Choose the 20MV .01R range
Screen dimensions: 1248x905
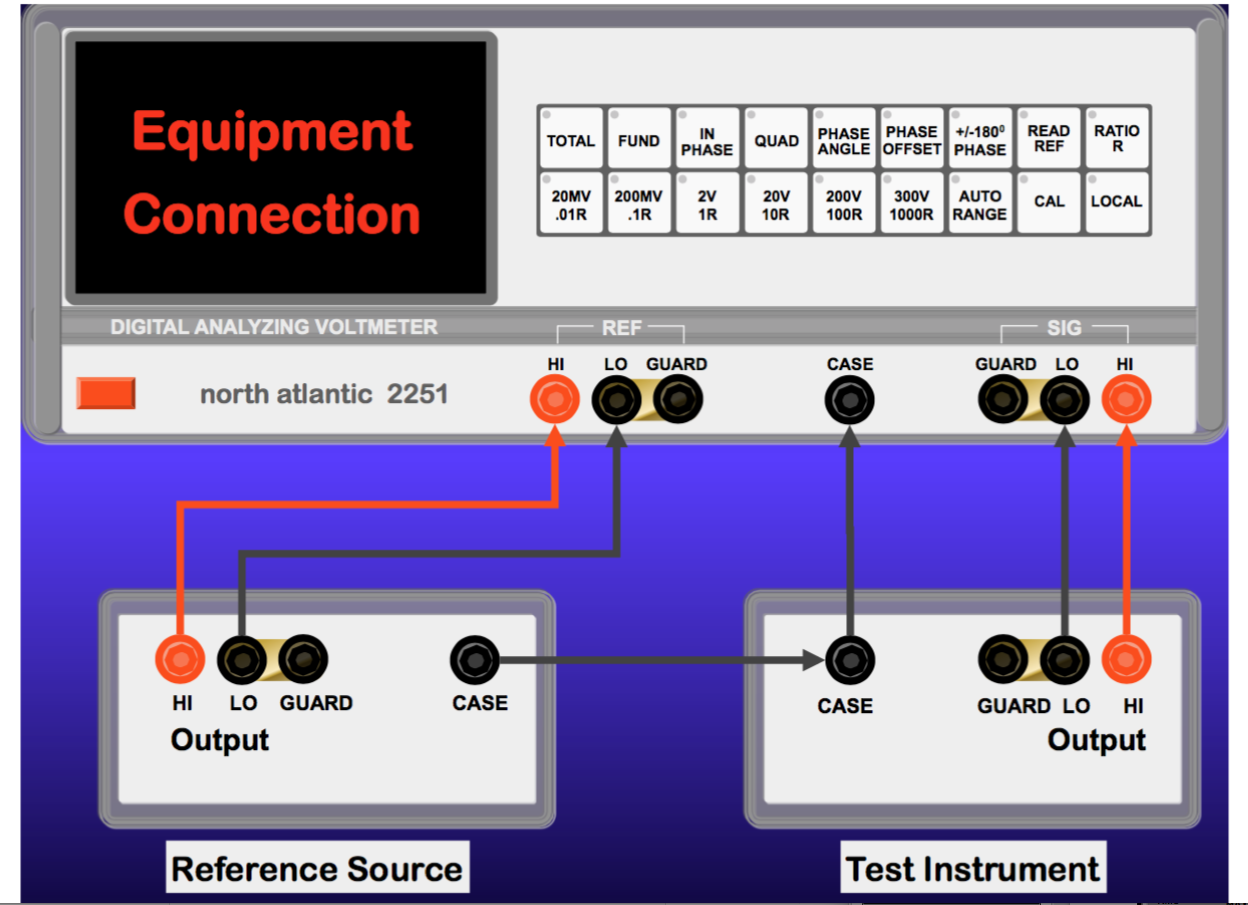[571, 203]
